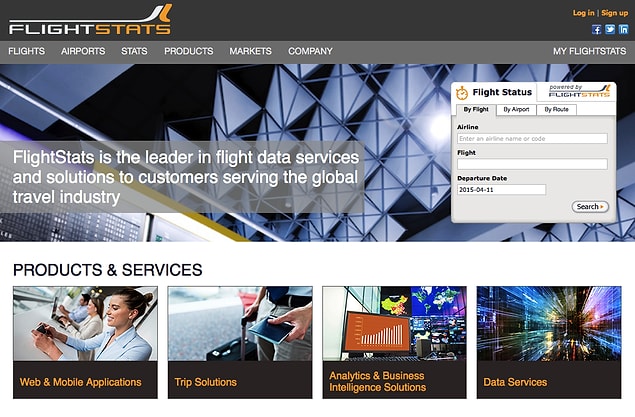
Task: Open the Trip Solutions thumbnail image
Action: [x=240, y=323]
